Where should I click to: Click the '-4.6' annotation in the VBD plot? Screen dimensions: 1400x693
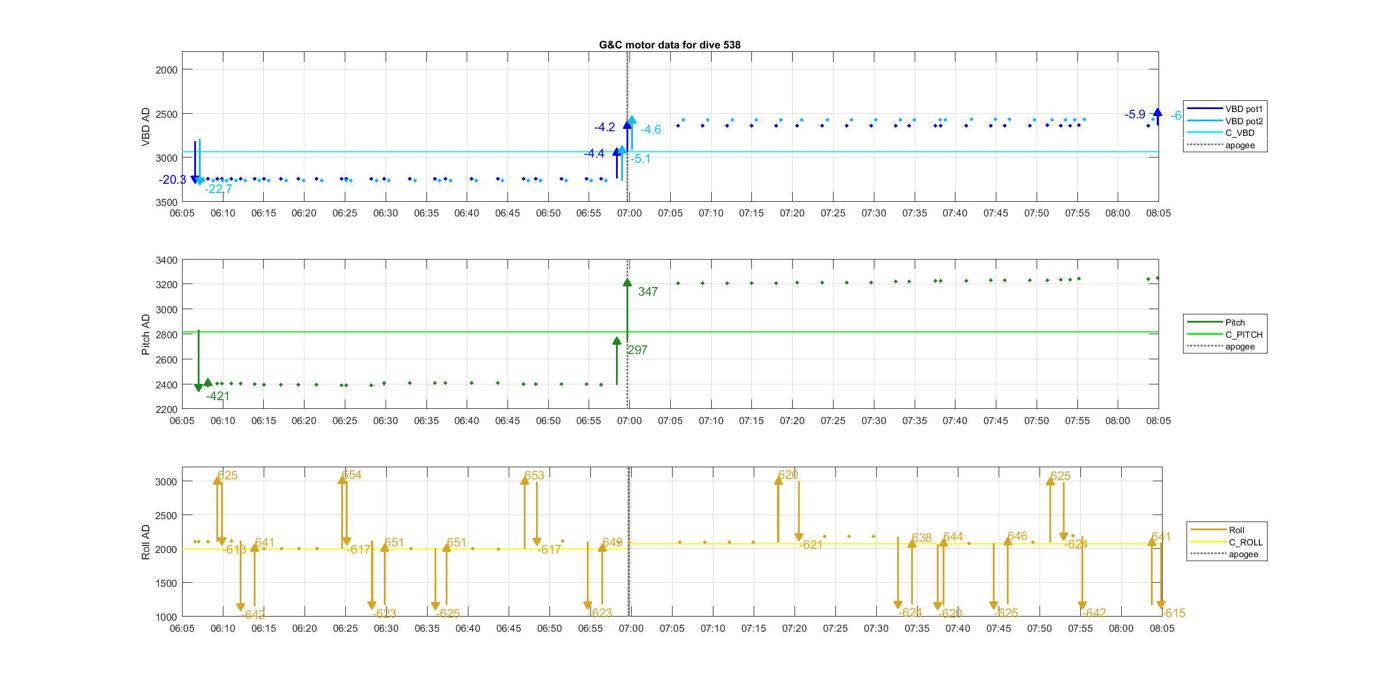coord(651,130)
